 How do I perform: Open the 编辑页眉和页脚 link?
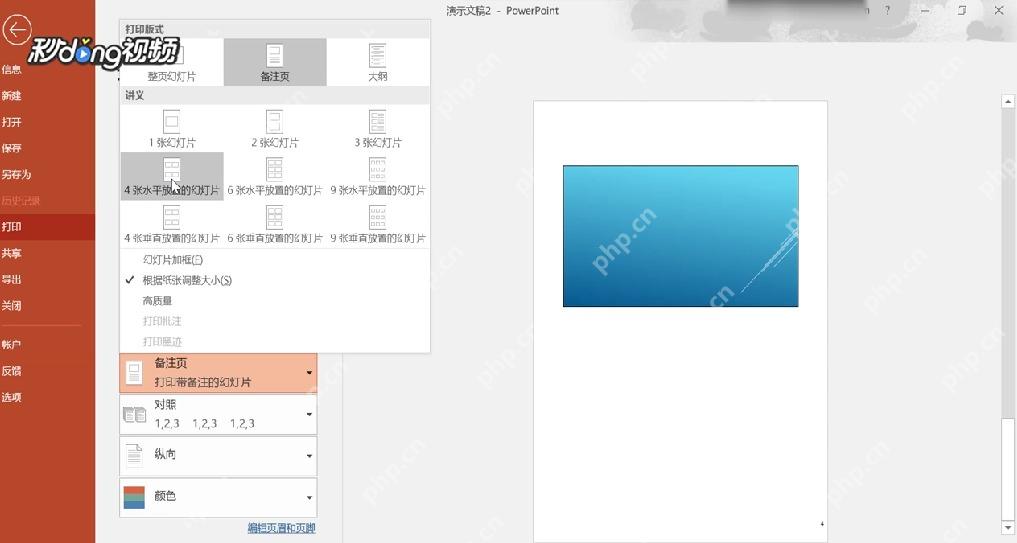[x=281, y=528]
